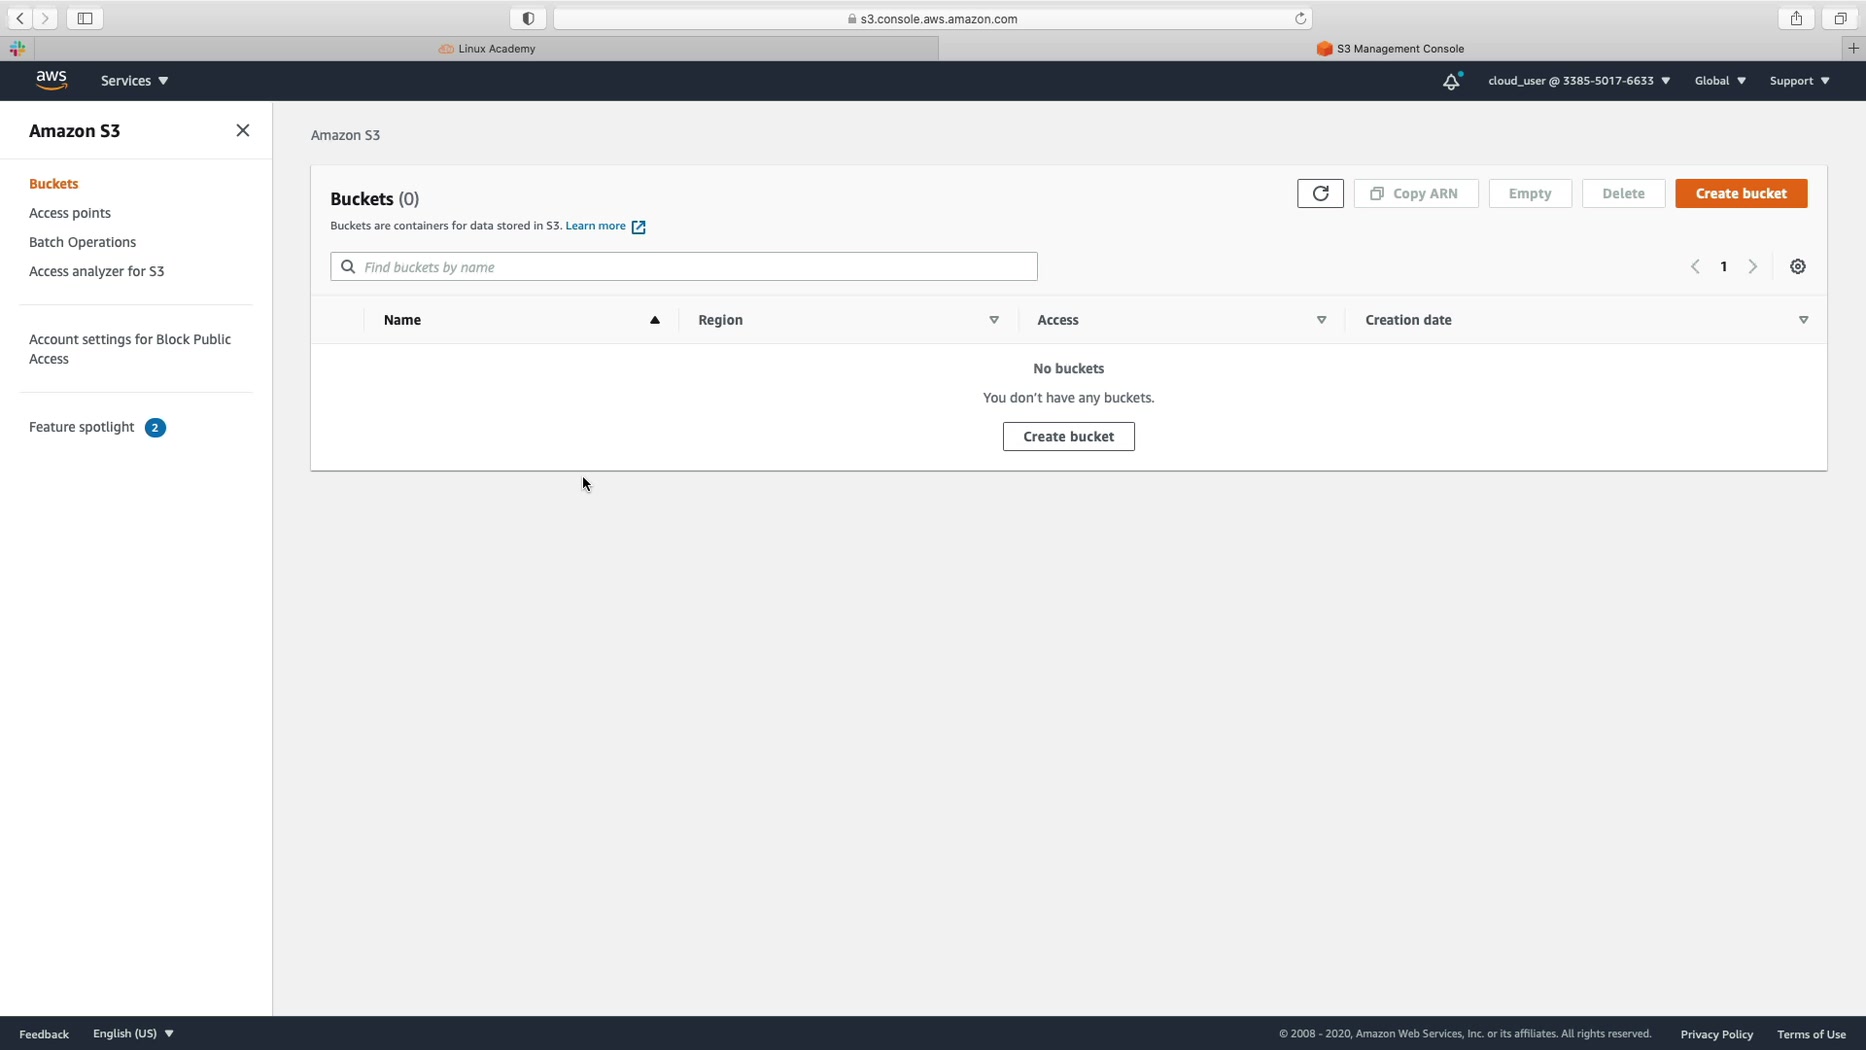Viewport: 1866px width, 1050px height.
Task: Open the notifications bell
Action: [x=1451, y=81]
